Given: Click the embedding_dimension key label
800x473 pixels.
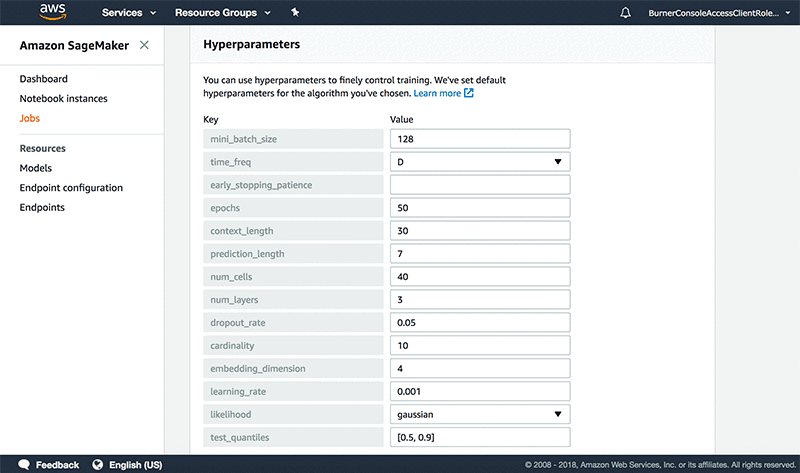Looking at the screenshot, I should 293,368.
